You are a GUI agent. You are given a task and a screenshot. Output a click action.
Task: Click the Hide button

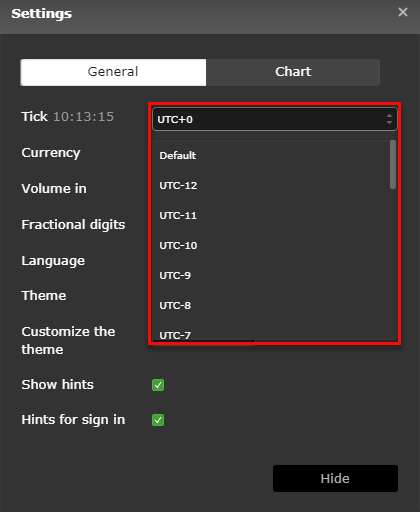[335, 478]
